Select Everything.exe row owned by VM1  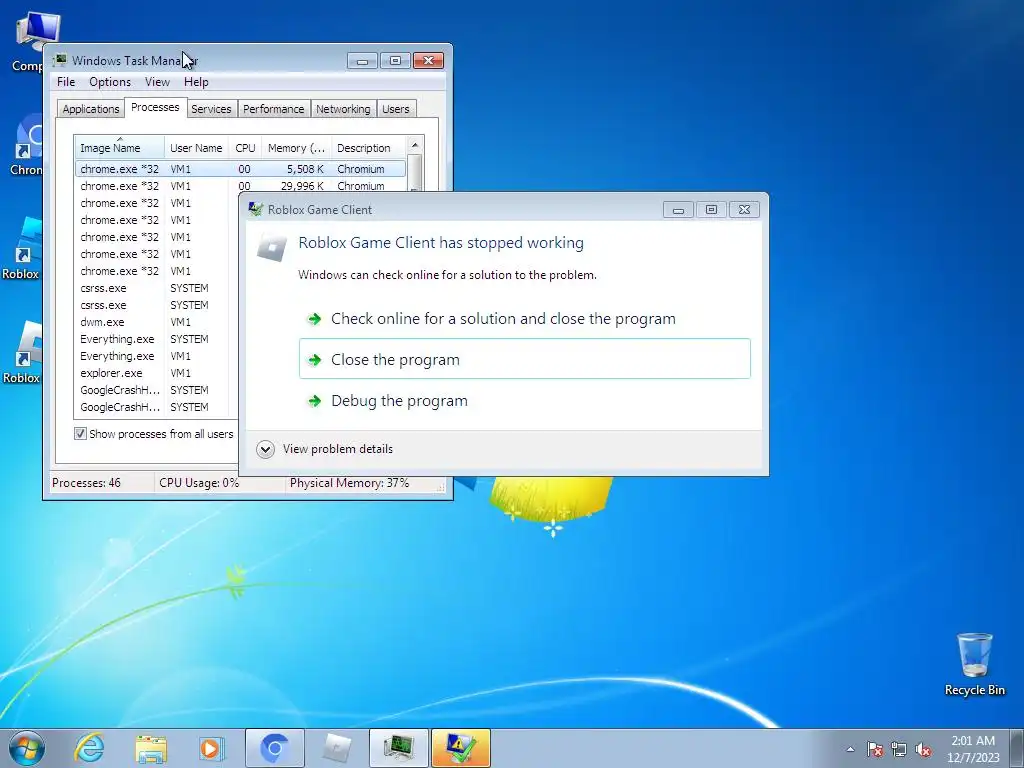[155, 356]
